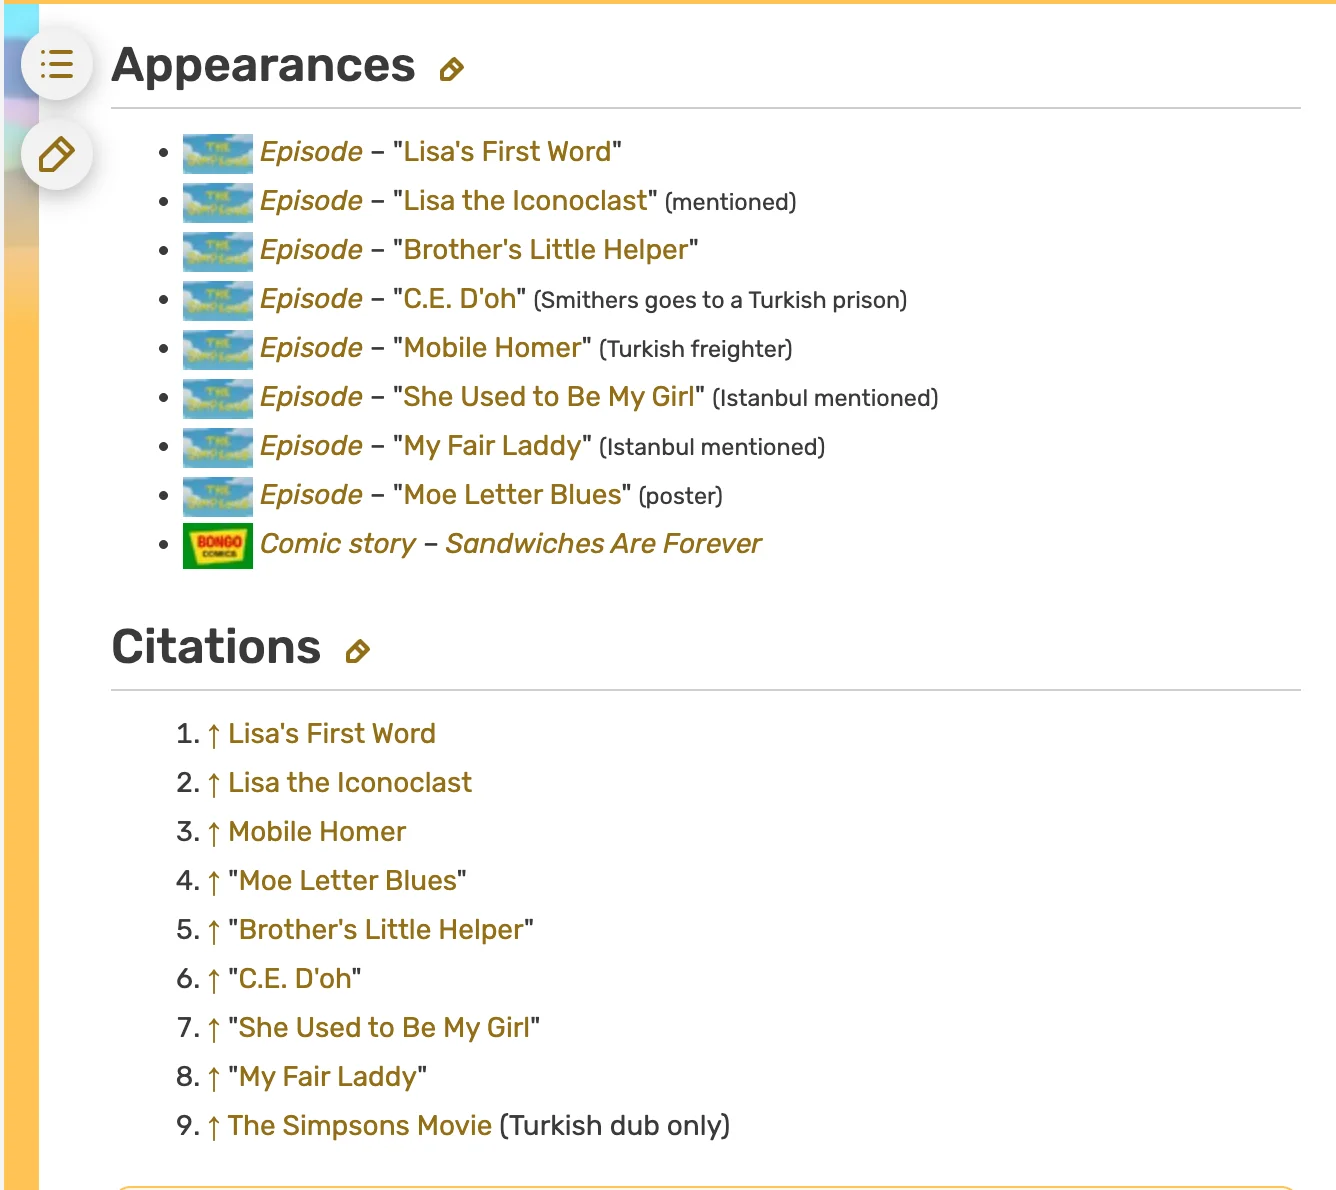Click the thumbnail beside Moe Letter Blues
The width and height of the screenshot is (1336, 1190).
(217, 496)
